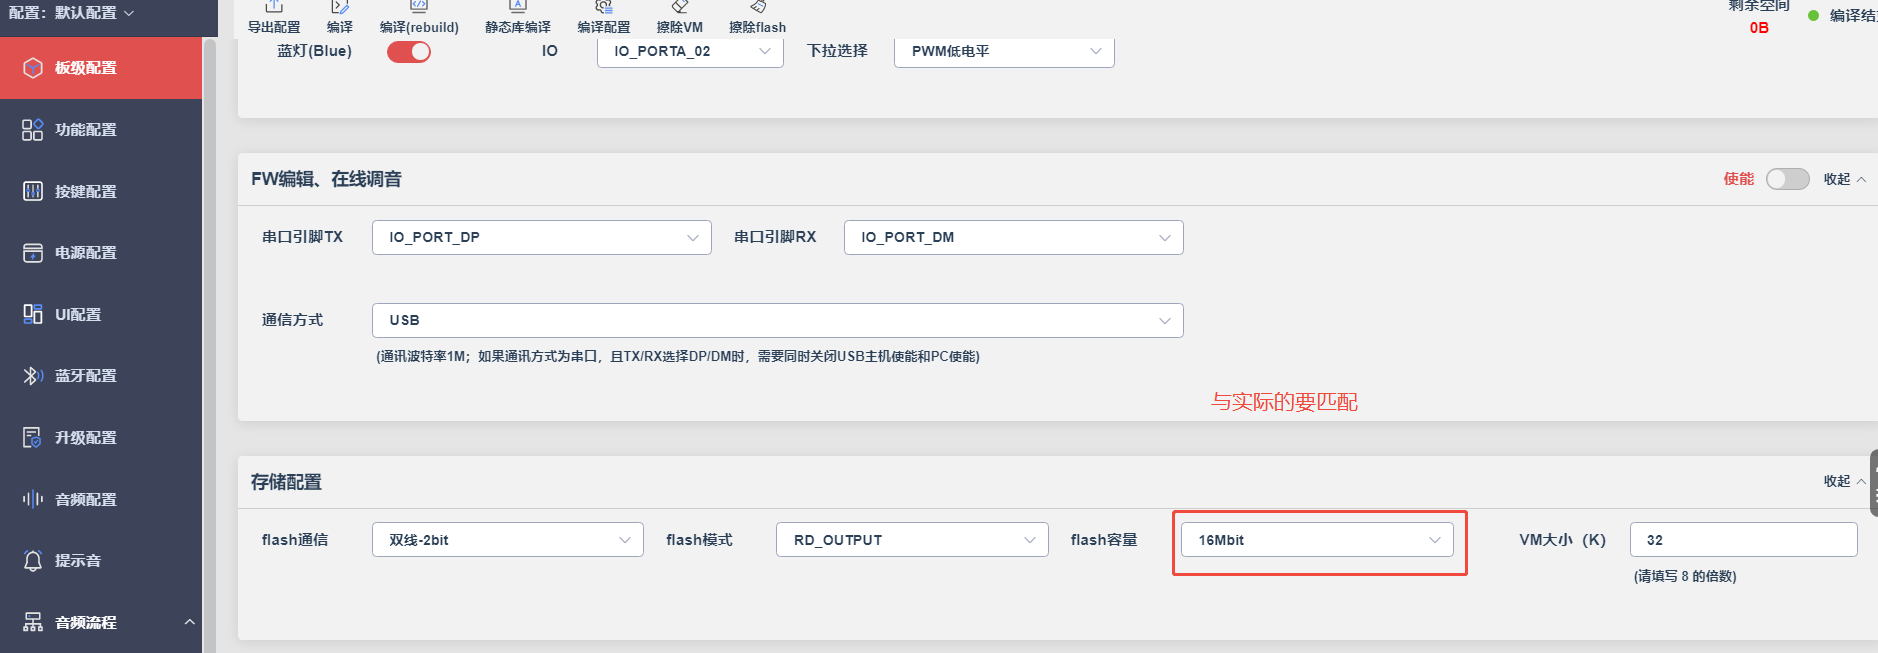Open the 串口引脚RX dropdown
The height and width of the screenshot is (653, 1878).
[x=1014, y=237]
